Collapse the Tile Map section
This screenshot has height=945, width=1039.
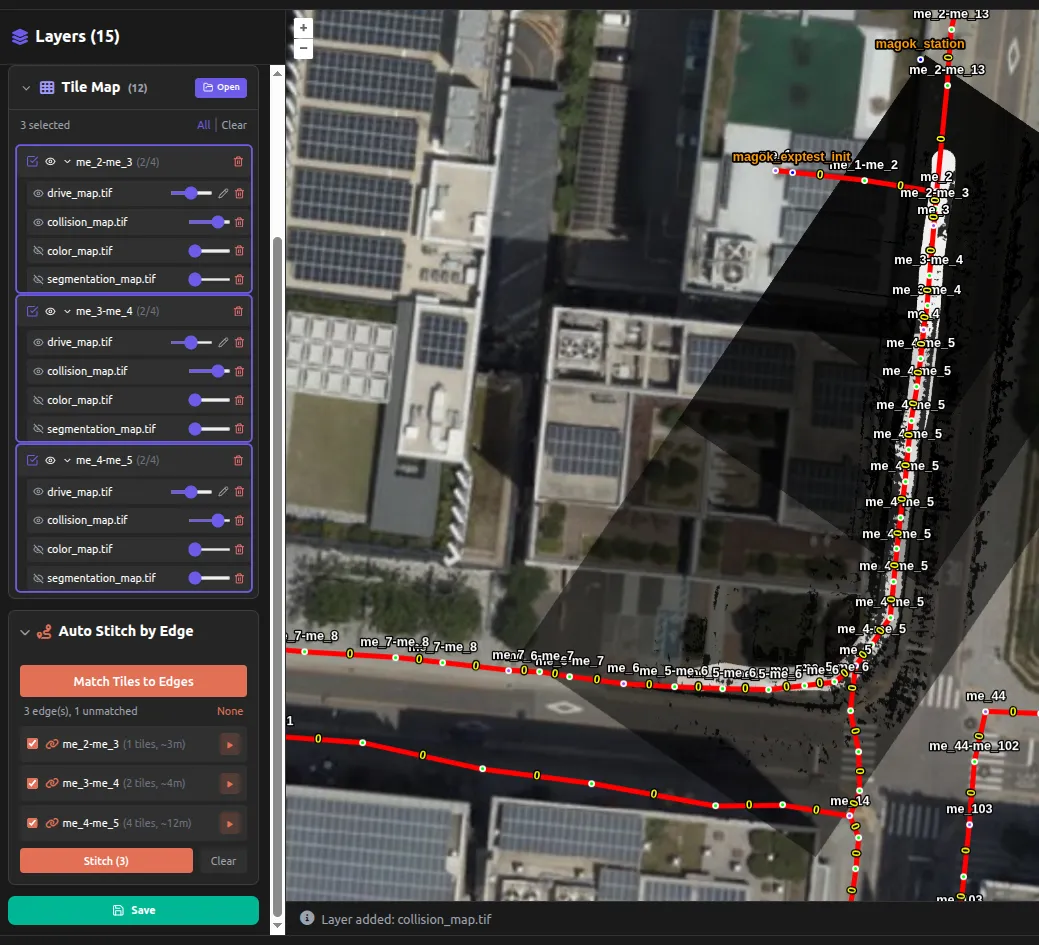pyautogui.click(x=25, y=88)
